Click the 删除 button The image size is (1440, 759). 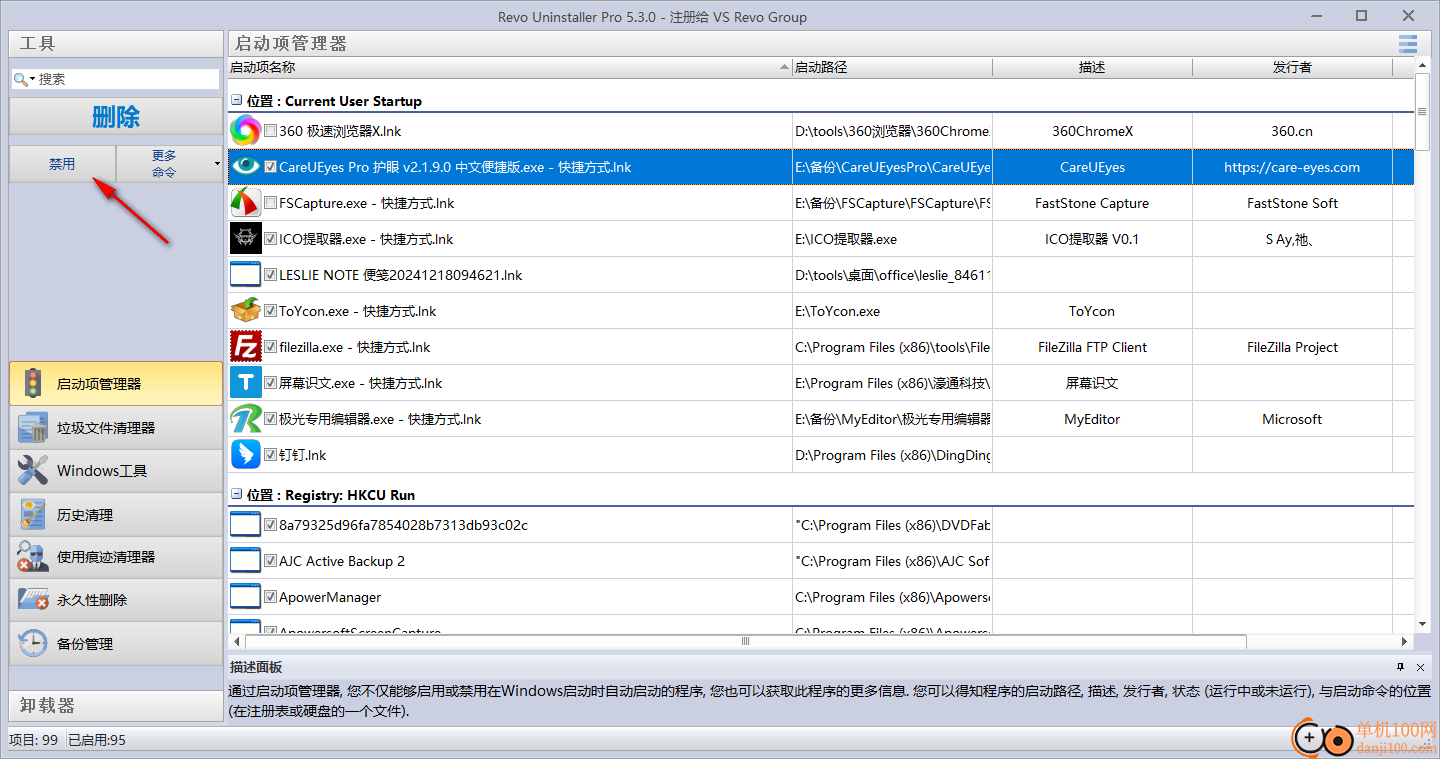115,117
